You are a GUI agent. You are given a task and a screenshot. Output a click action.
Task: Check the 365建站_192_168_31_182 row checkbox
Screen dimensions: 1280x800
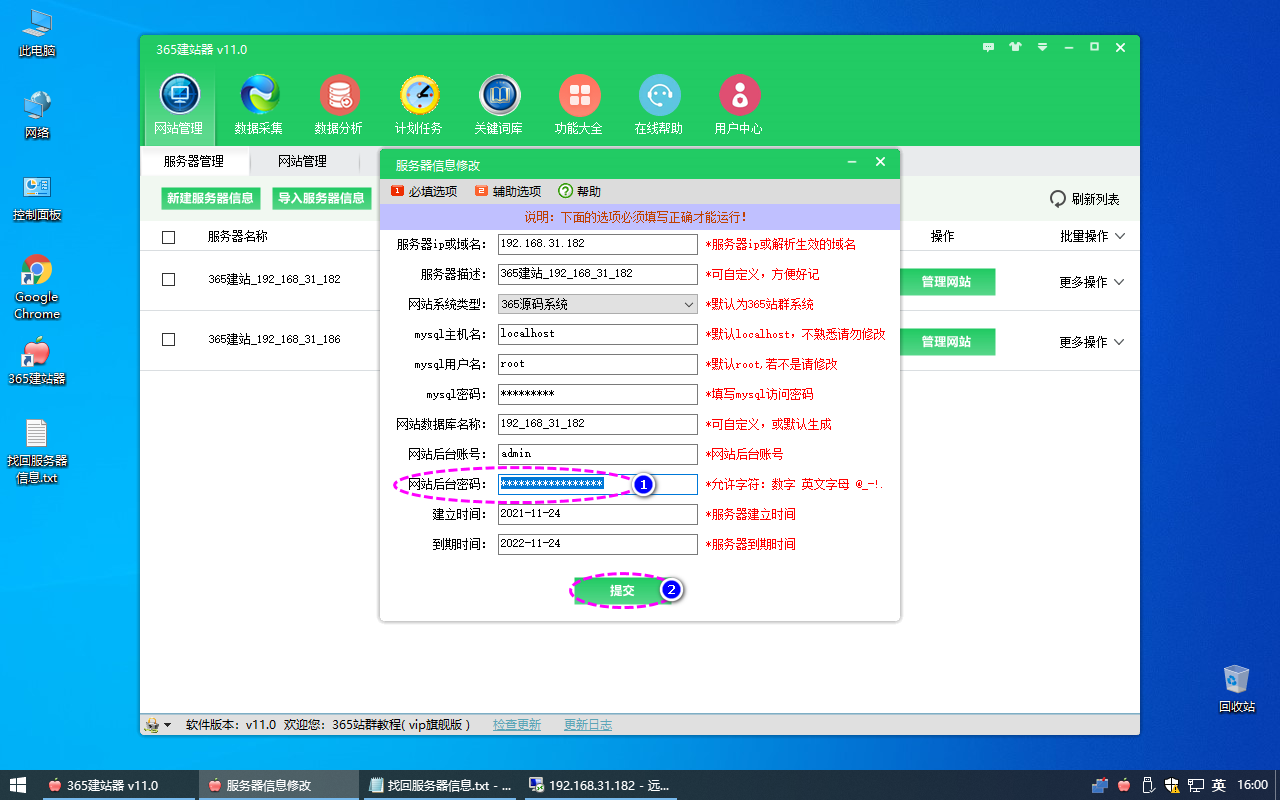168,279
